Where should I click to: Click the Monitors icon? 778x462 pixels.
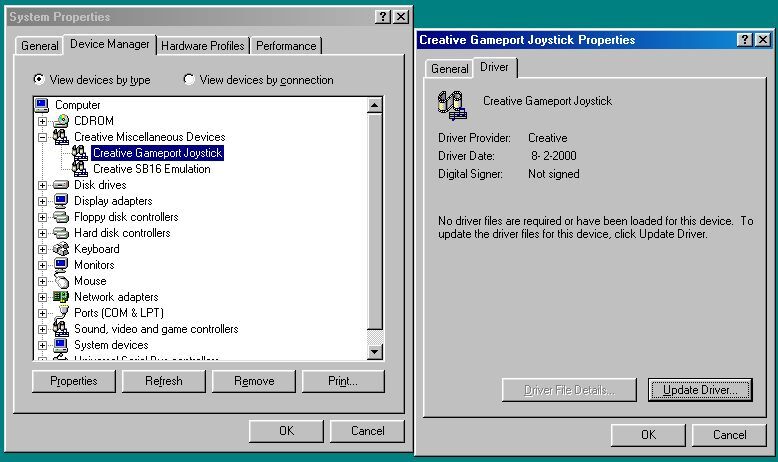pyautogui.click(x=61, y=264)
